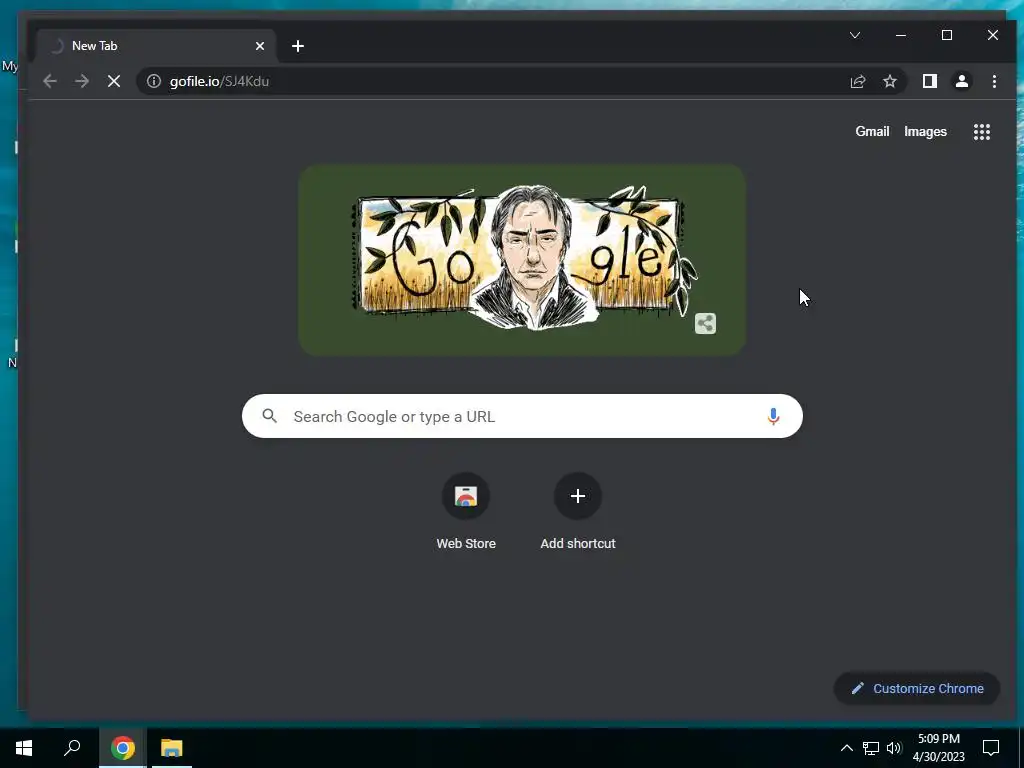1024x768 pixels.
Task: Open the Images link
Action: [x=925, y=131]
